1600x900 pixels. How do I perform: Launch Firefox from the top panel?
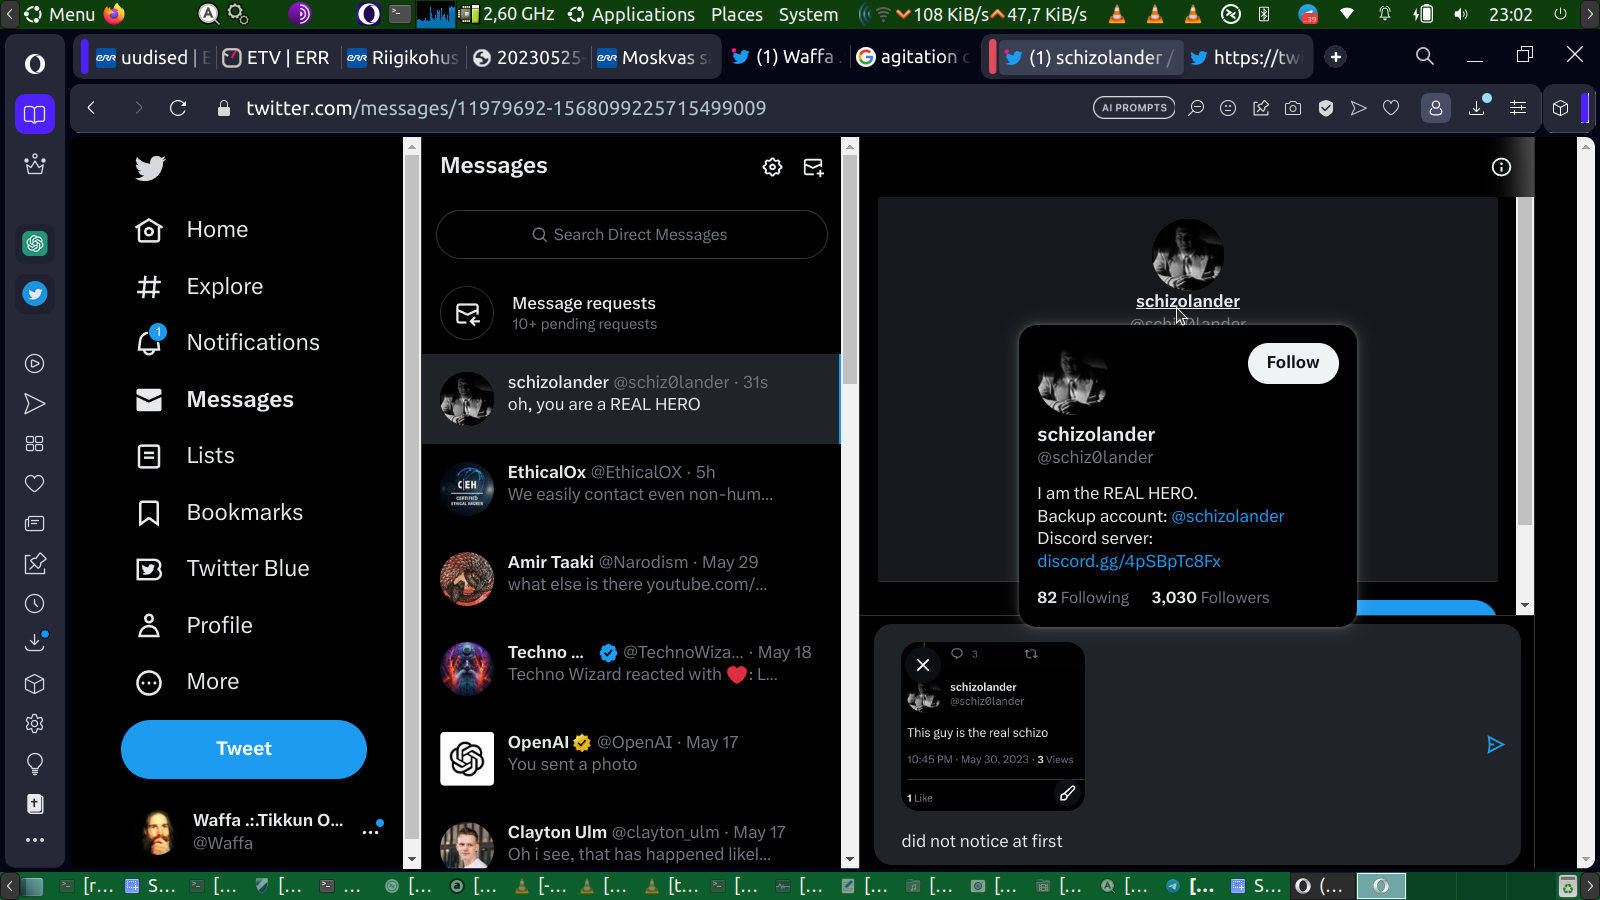[x=115, y=14]
